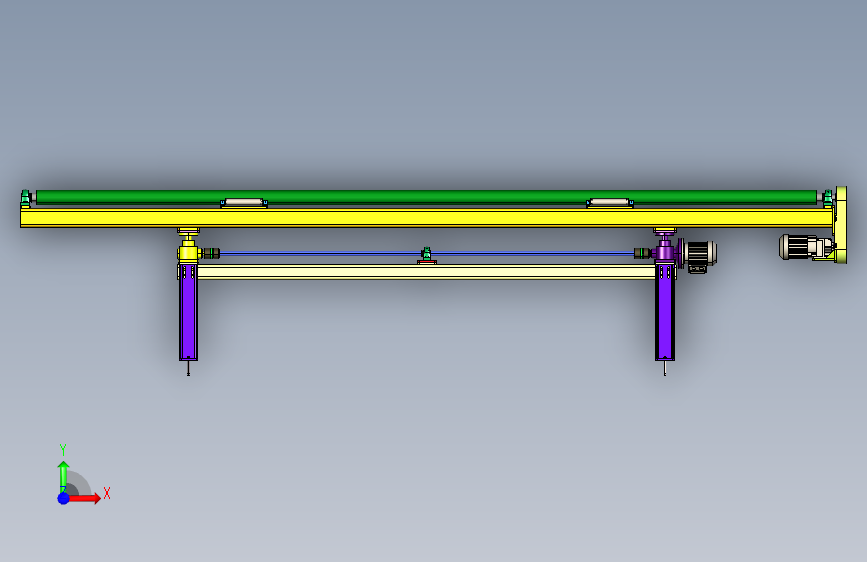Click the red X axis arrow

pos(86,498)
